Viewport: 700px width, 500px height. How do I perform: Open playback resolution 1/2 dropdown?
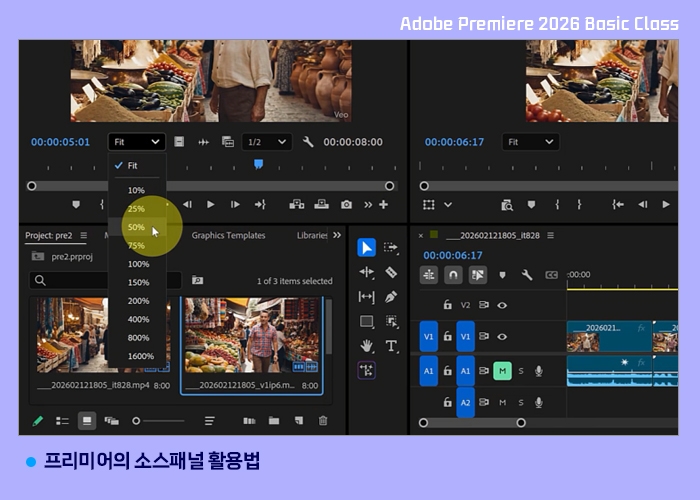[x=267, y=142]
